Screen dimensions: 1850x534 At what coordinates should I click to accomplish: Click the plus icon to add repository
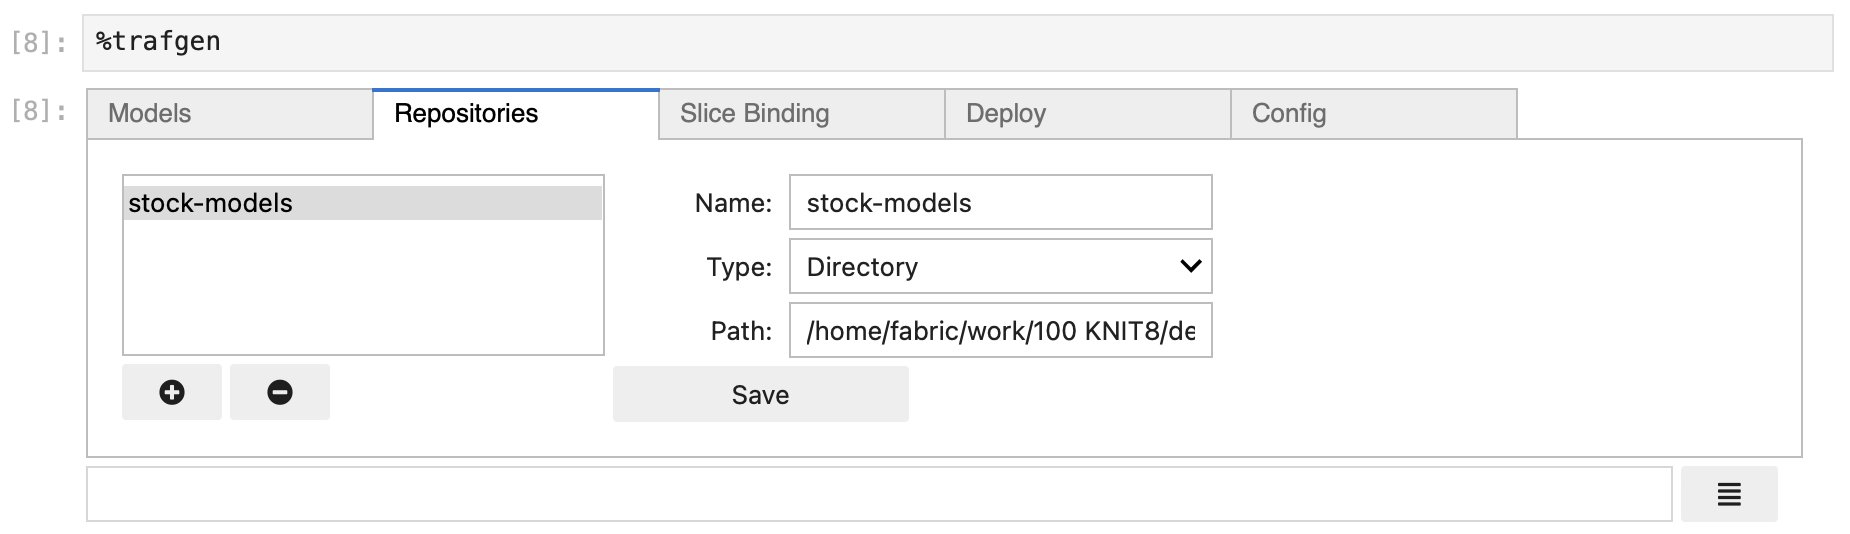coord(172,392)
